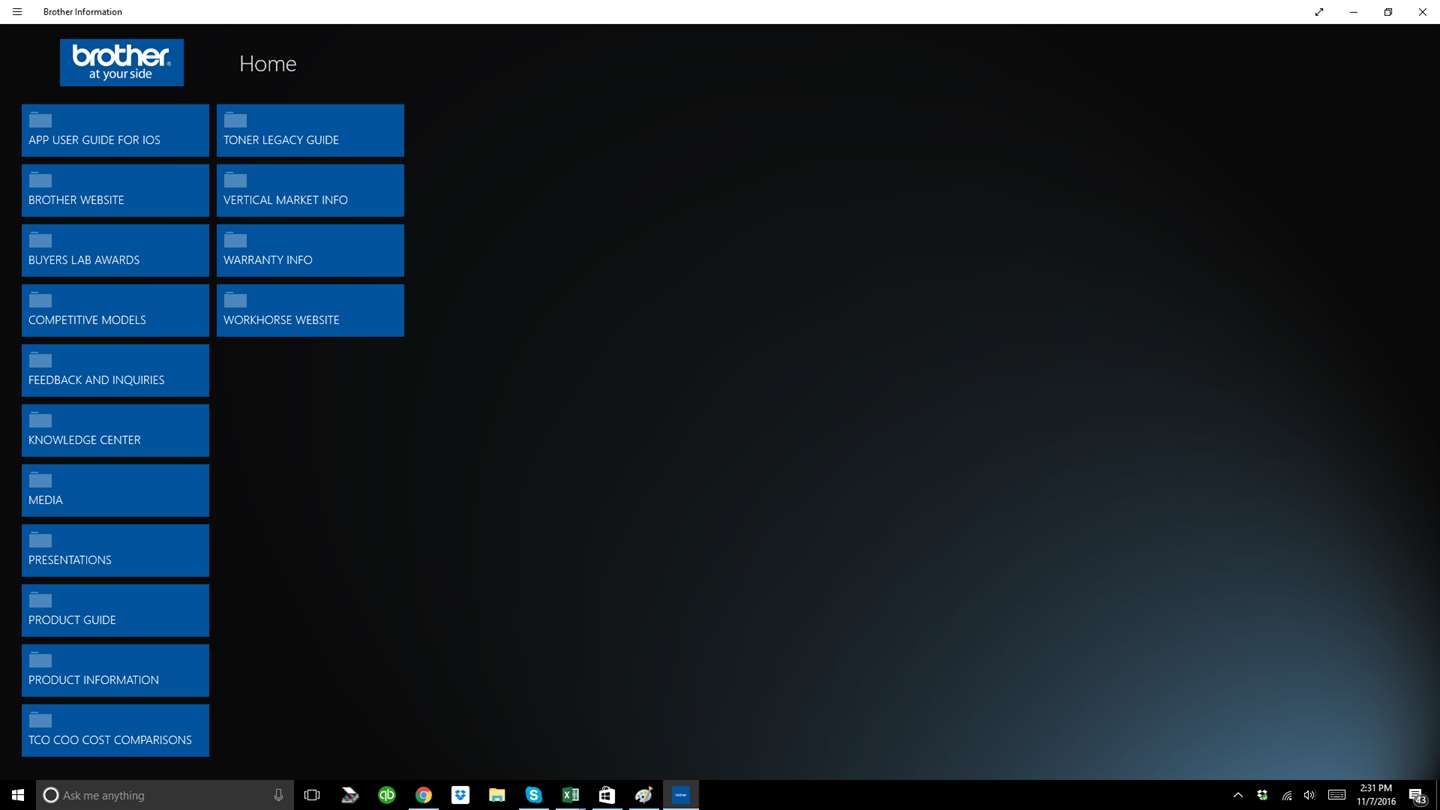Open the MEDIA folder tile
This screenshot has height=810, width=1440.
click(x=115, y=490)
